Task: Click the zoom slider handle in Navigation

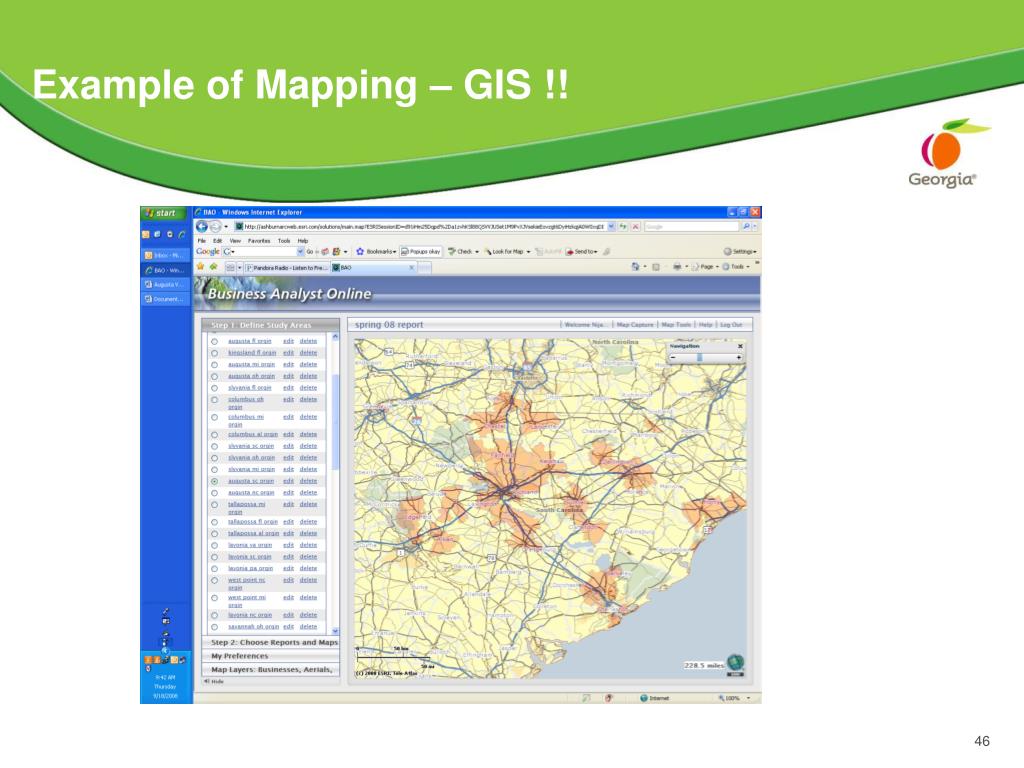Action: pos(699,357)
